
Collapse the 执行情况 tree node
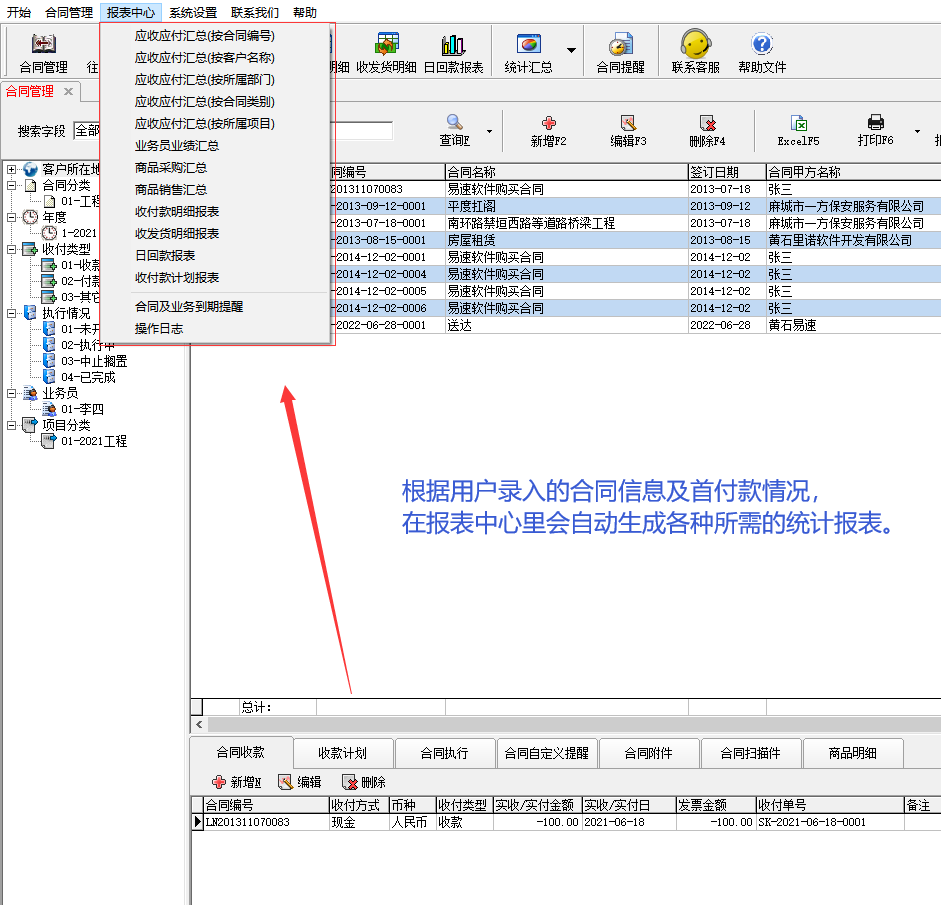coord(11,313)
